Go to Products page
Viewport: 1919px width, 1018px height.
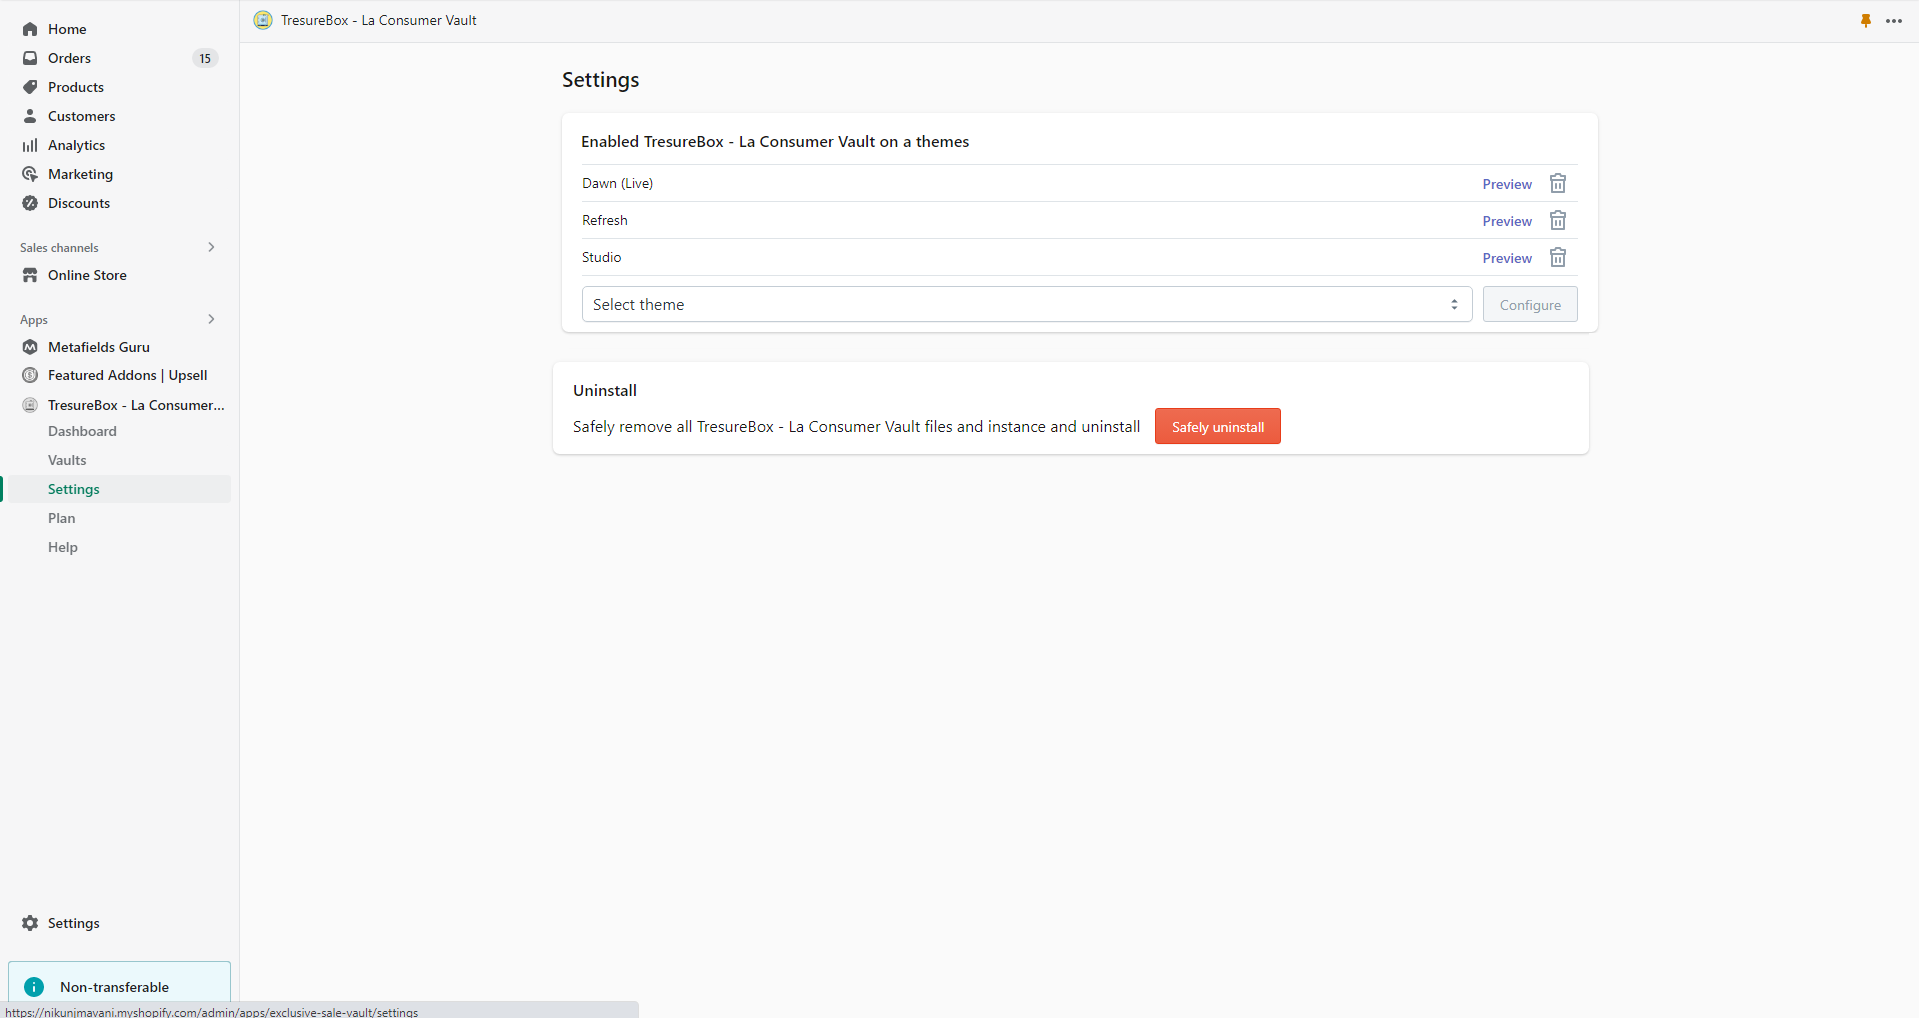[76, 87]
